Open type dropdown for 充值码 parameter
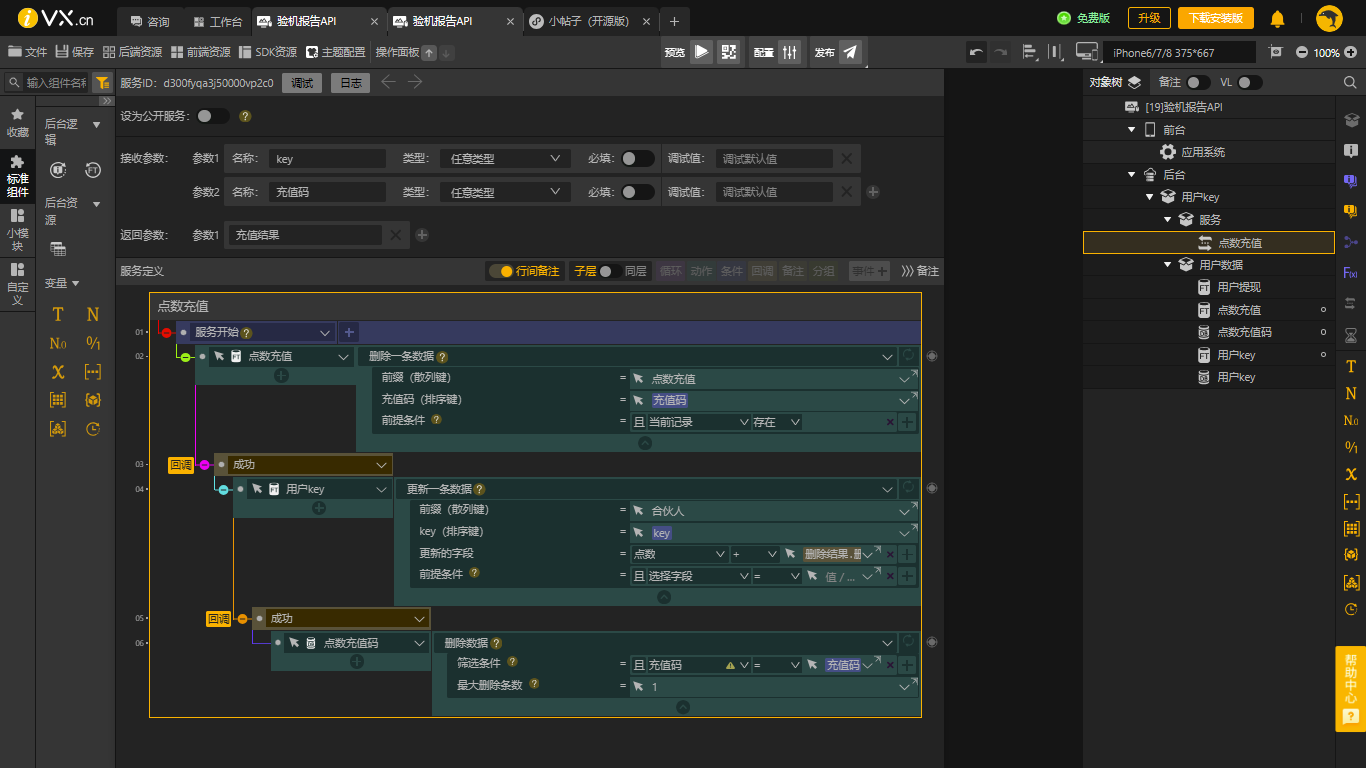Viewport: 1366px width, 768px height. [x=504, y=192]
